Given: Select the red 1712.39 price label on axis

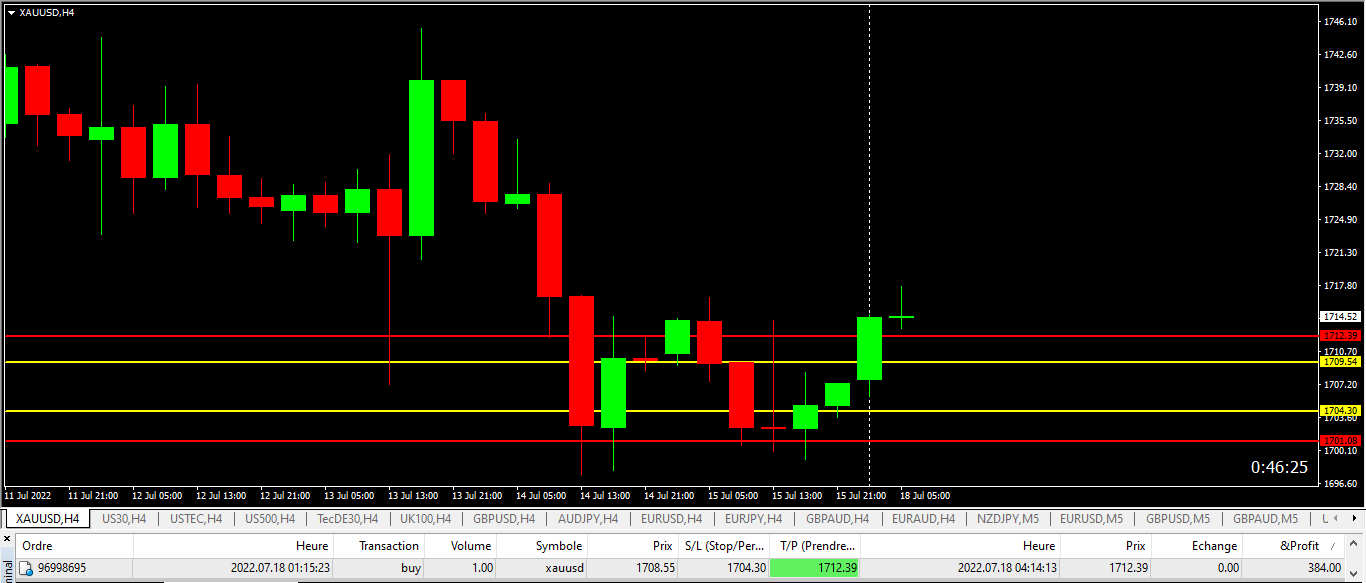Looking at the screenshot, I should [1339, 335].
